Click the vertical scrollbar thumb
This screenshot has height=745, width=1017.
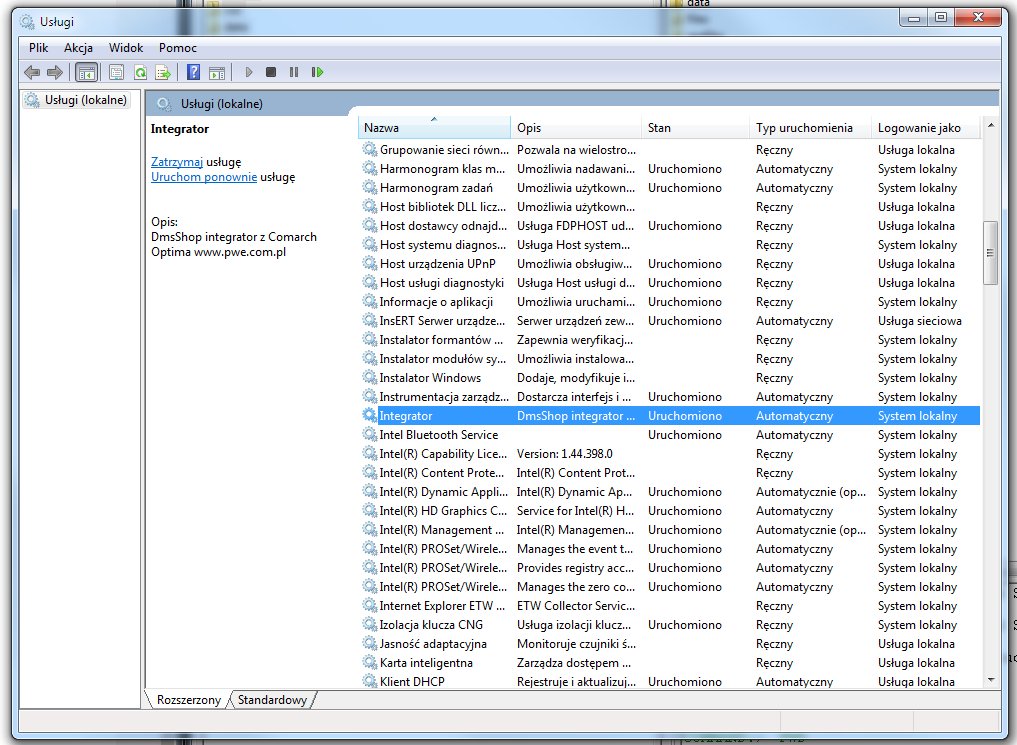(x=990, y=253)
